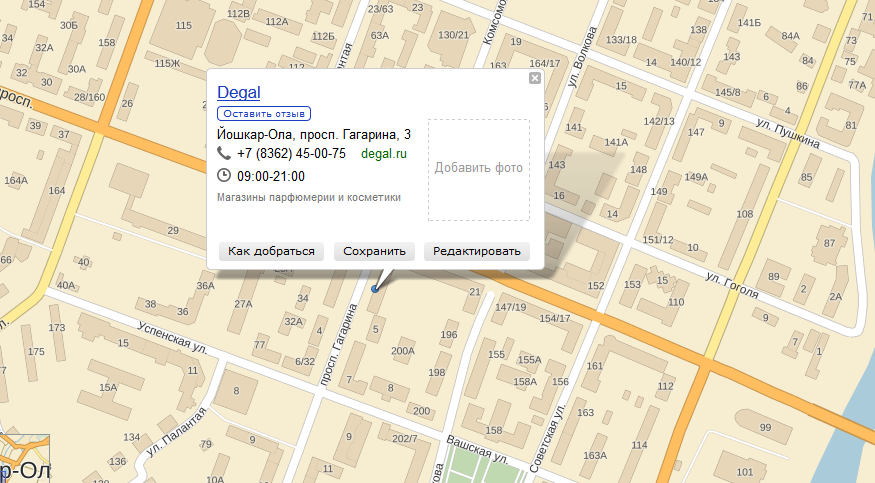
Task: Click the category 'Магазины парфюмерии и косметики'
Action: (309, 197)
